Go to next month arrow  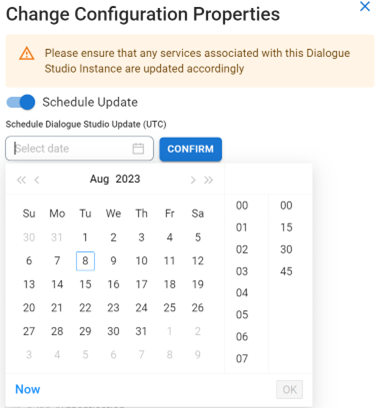click(x=193, y=180)
